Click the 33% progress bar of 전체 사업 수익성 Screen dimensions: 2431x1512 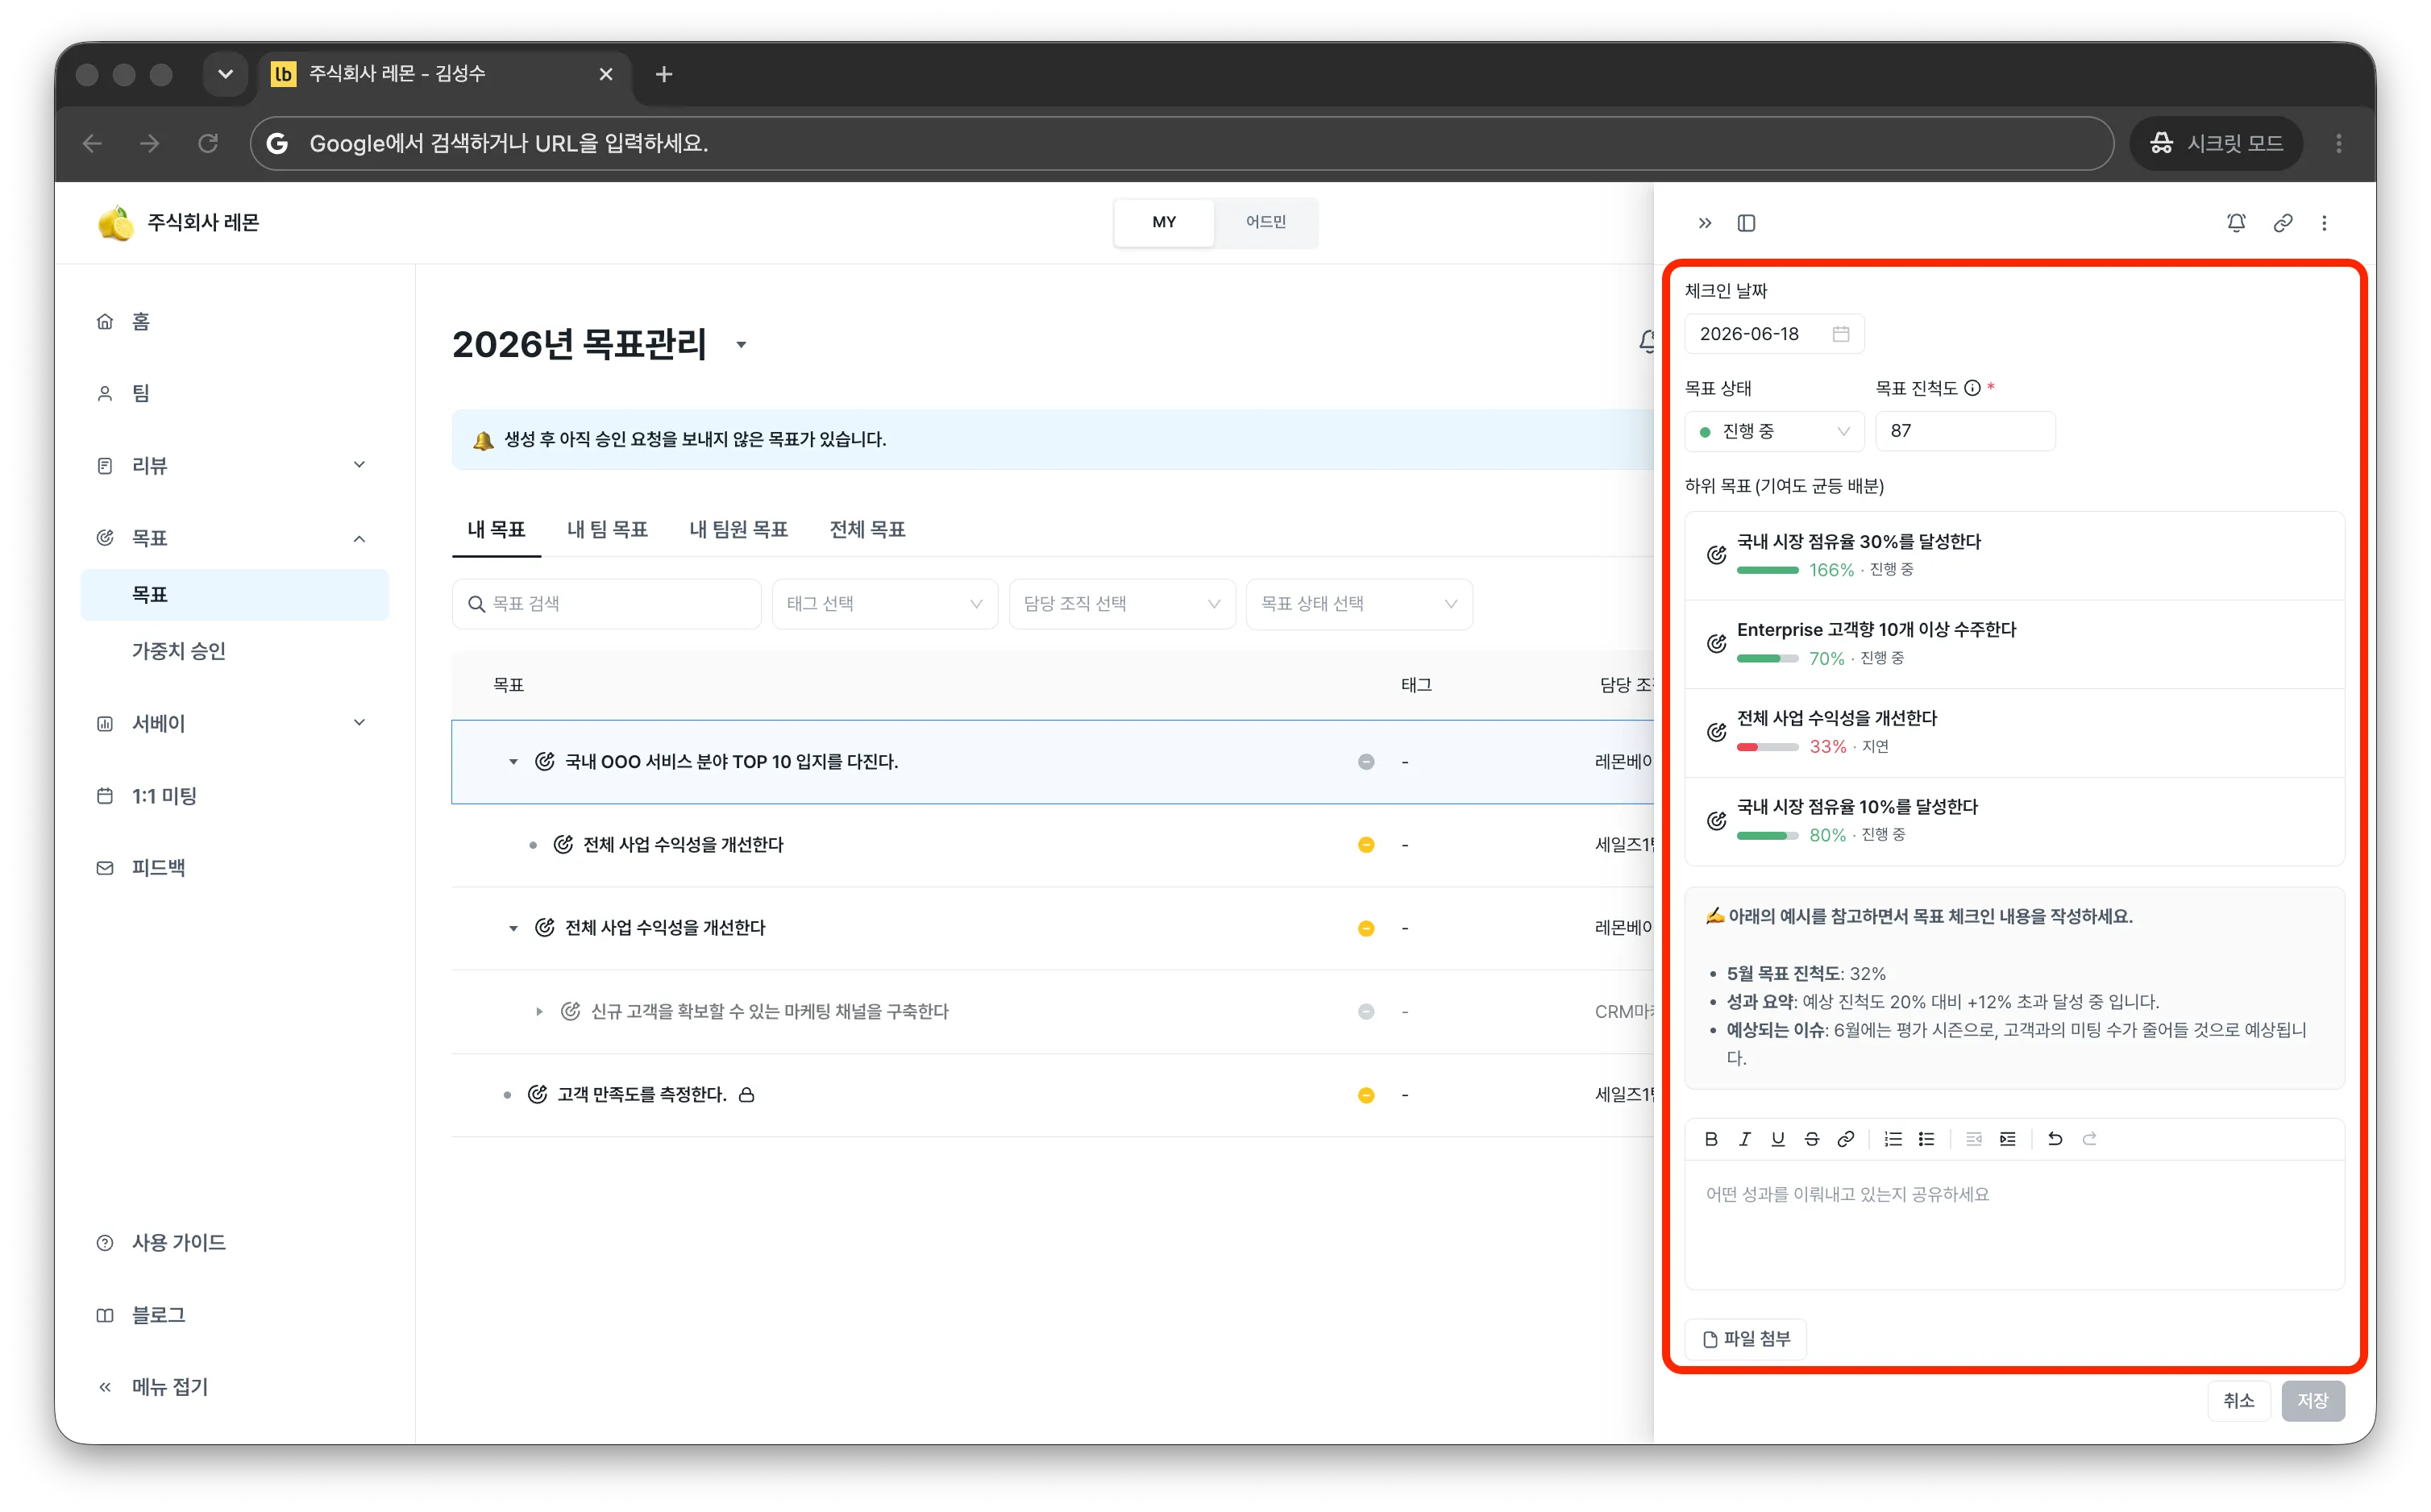1767,747
